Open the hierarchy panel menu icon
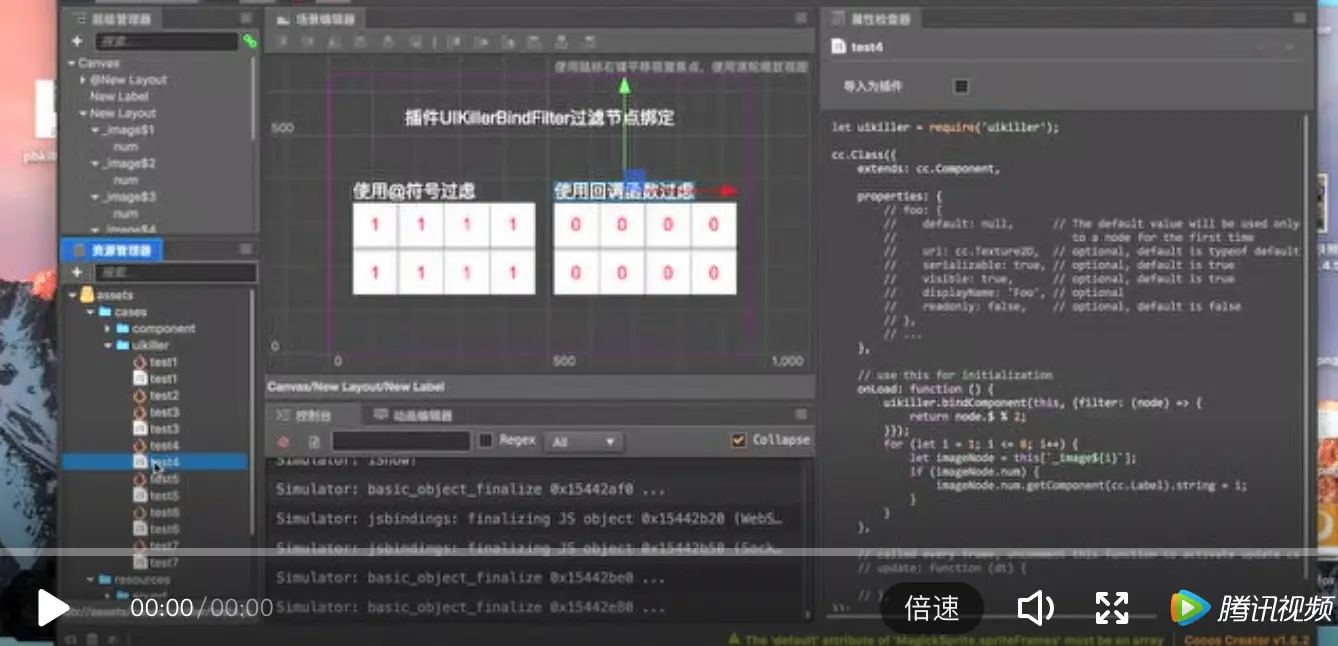Screen dimensions: 1338x646 click(x=246, y=18)
